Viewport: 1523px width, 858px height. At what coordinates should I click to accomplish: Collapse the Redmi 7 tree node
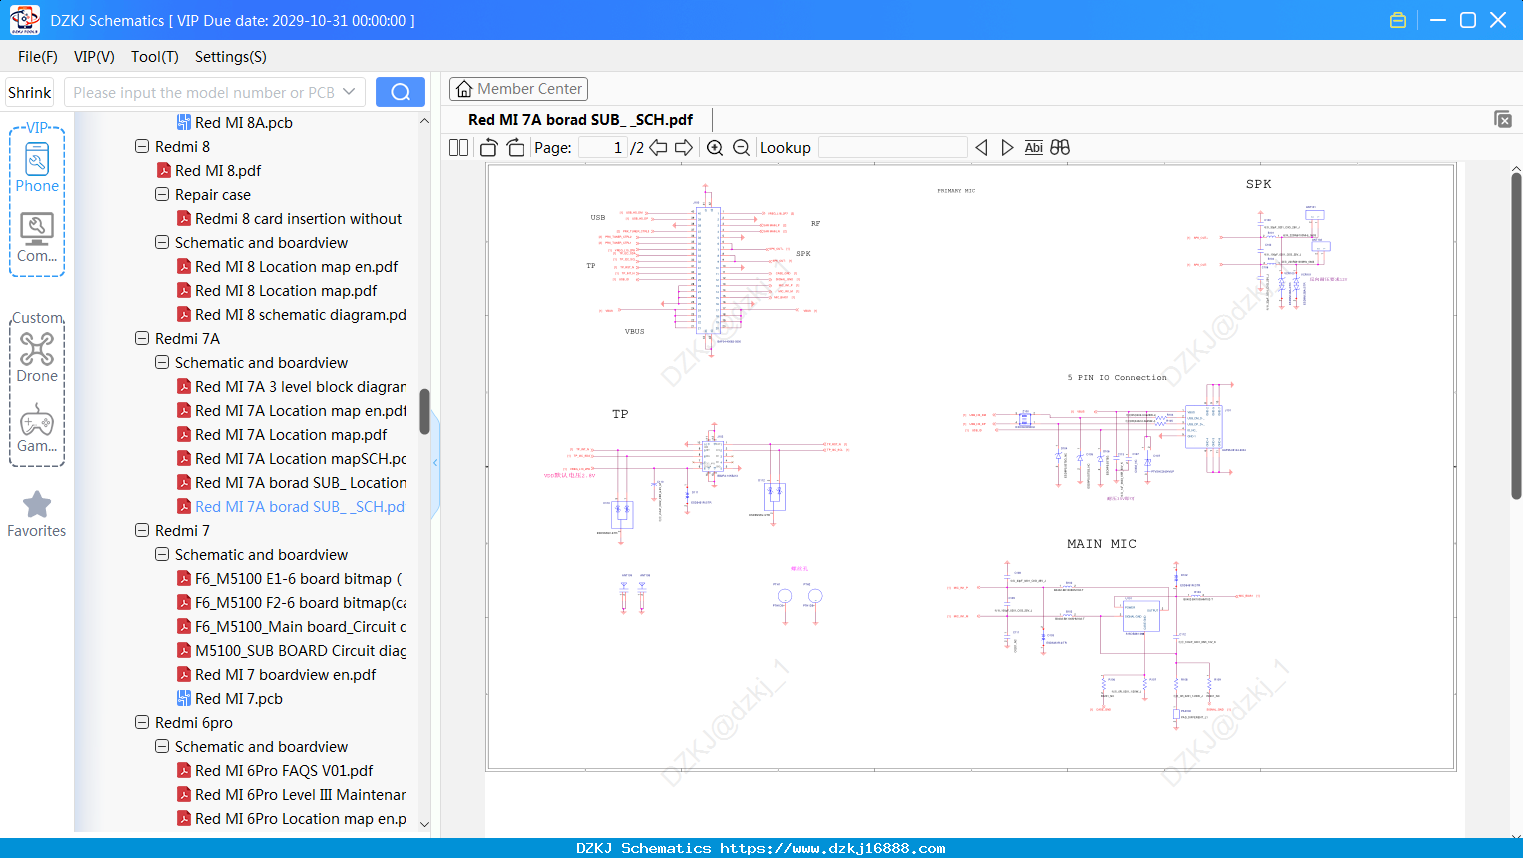[142, 530]
